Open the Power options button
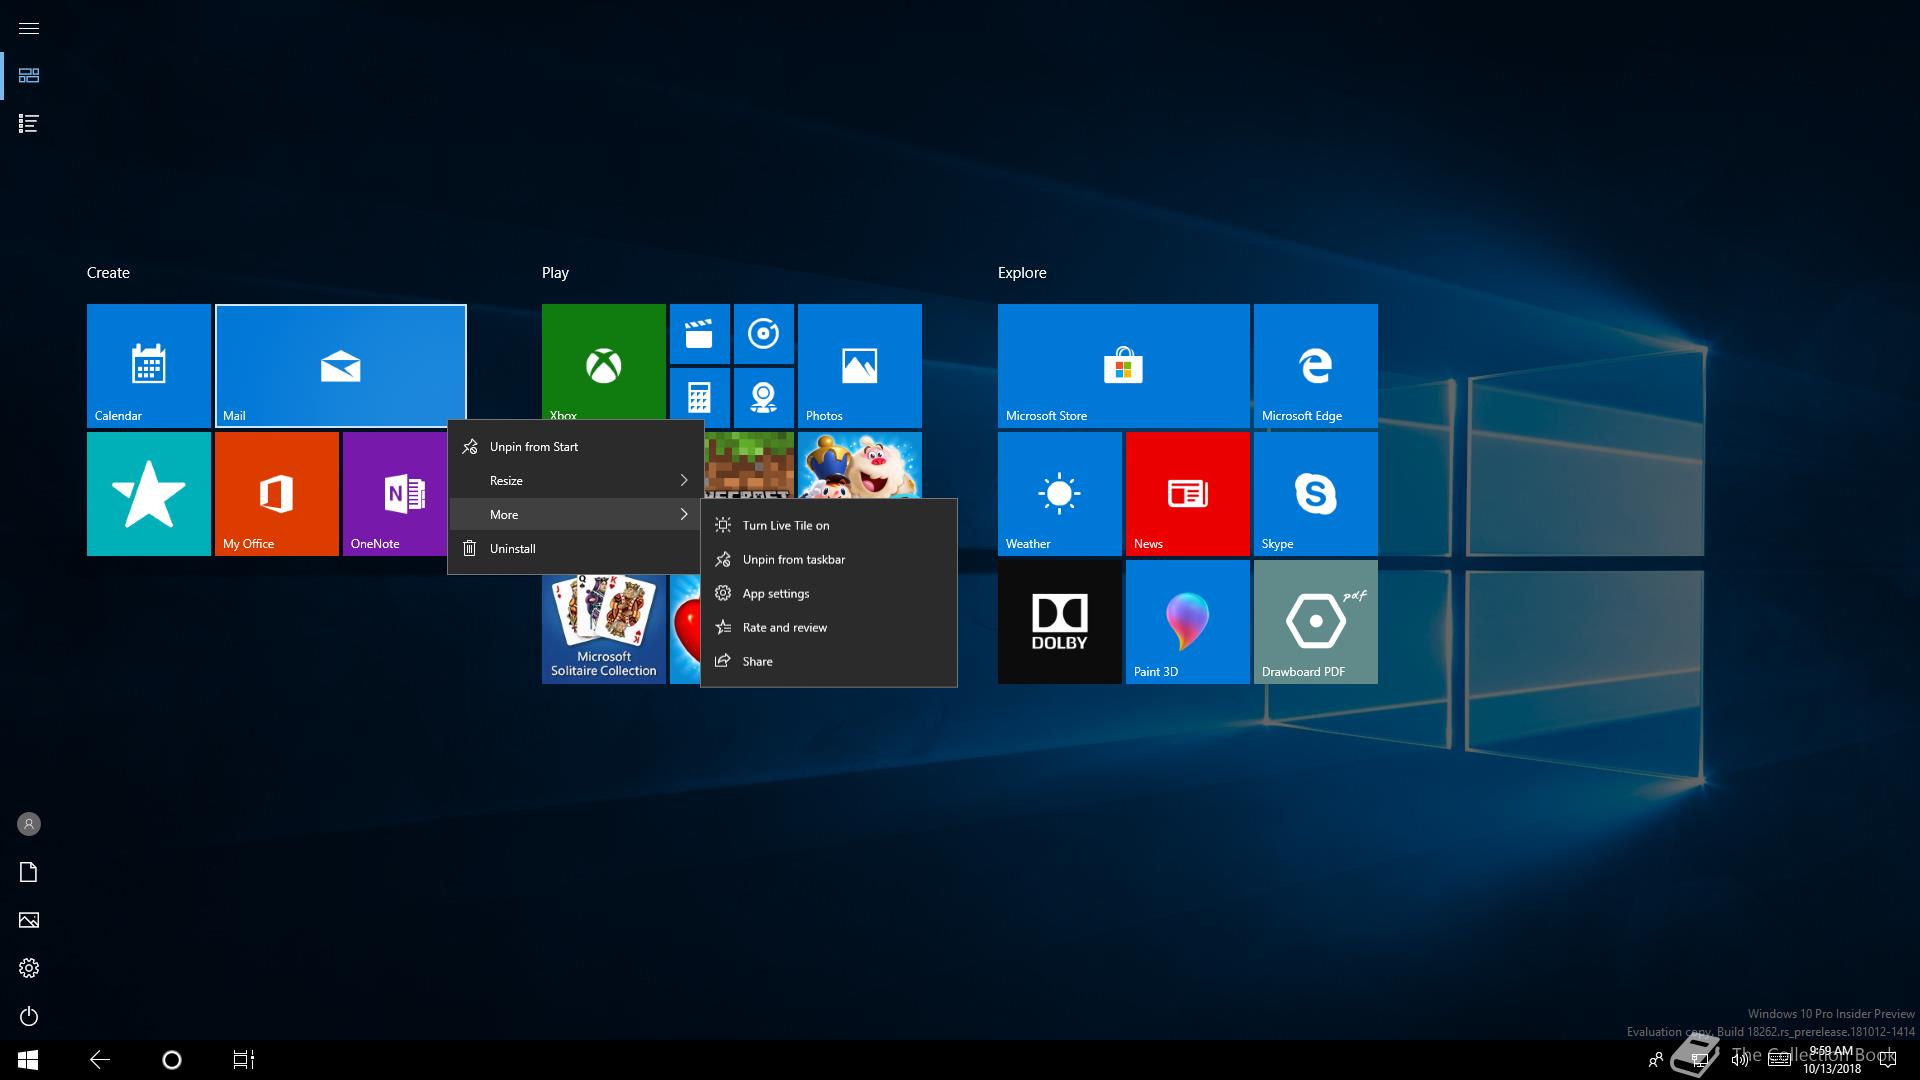 (x=29, y=1016)
